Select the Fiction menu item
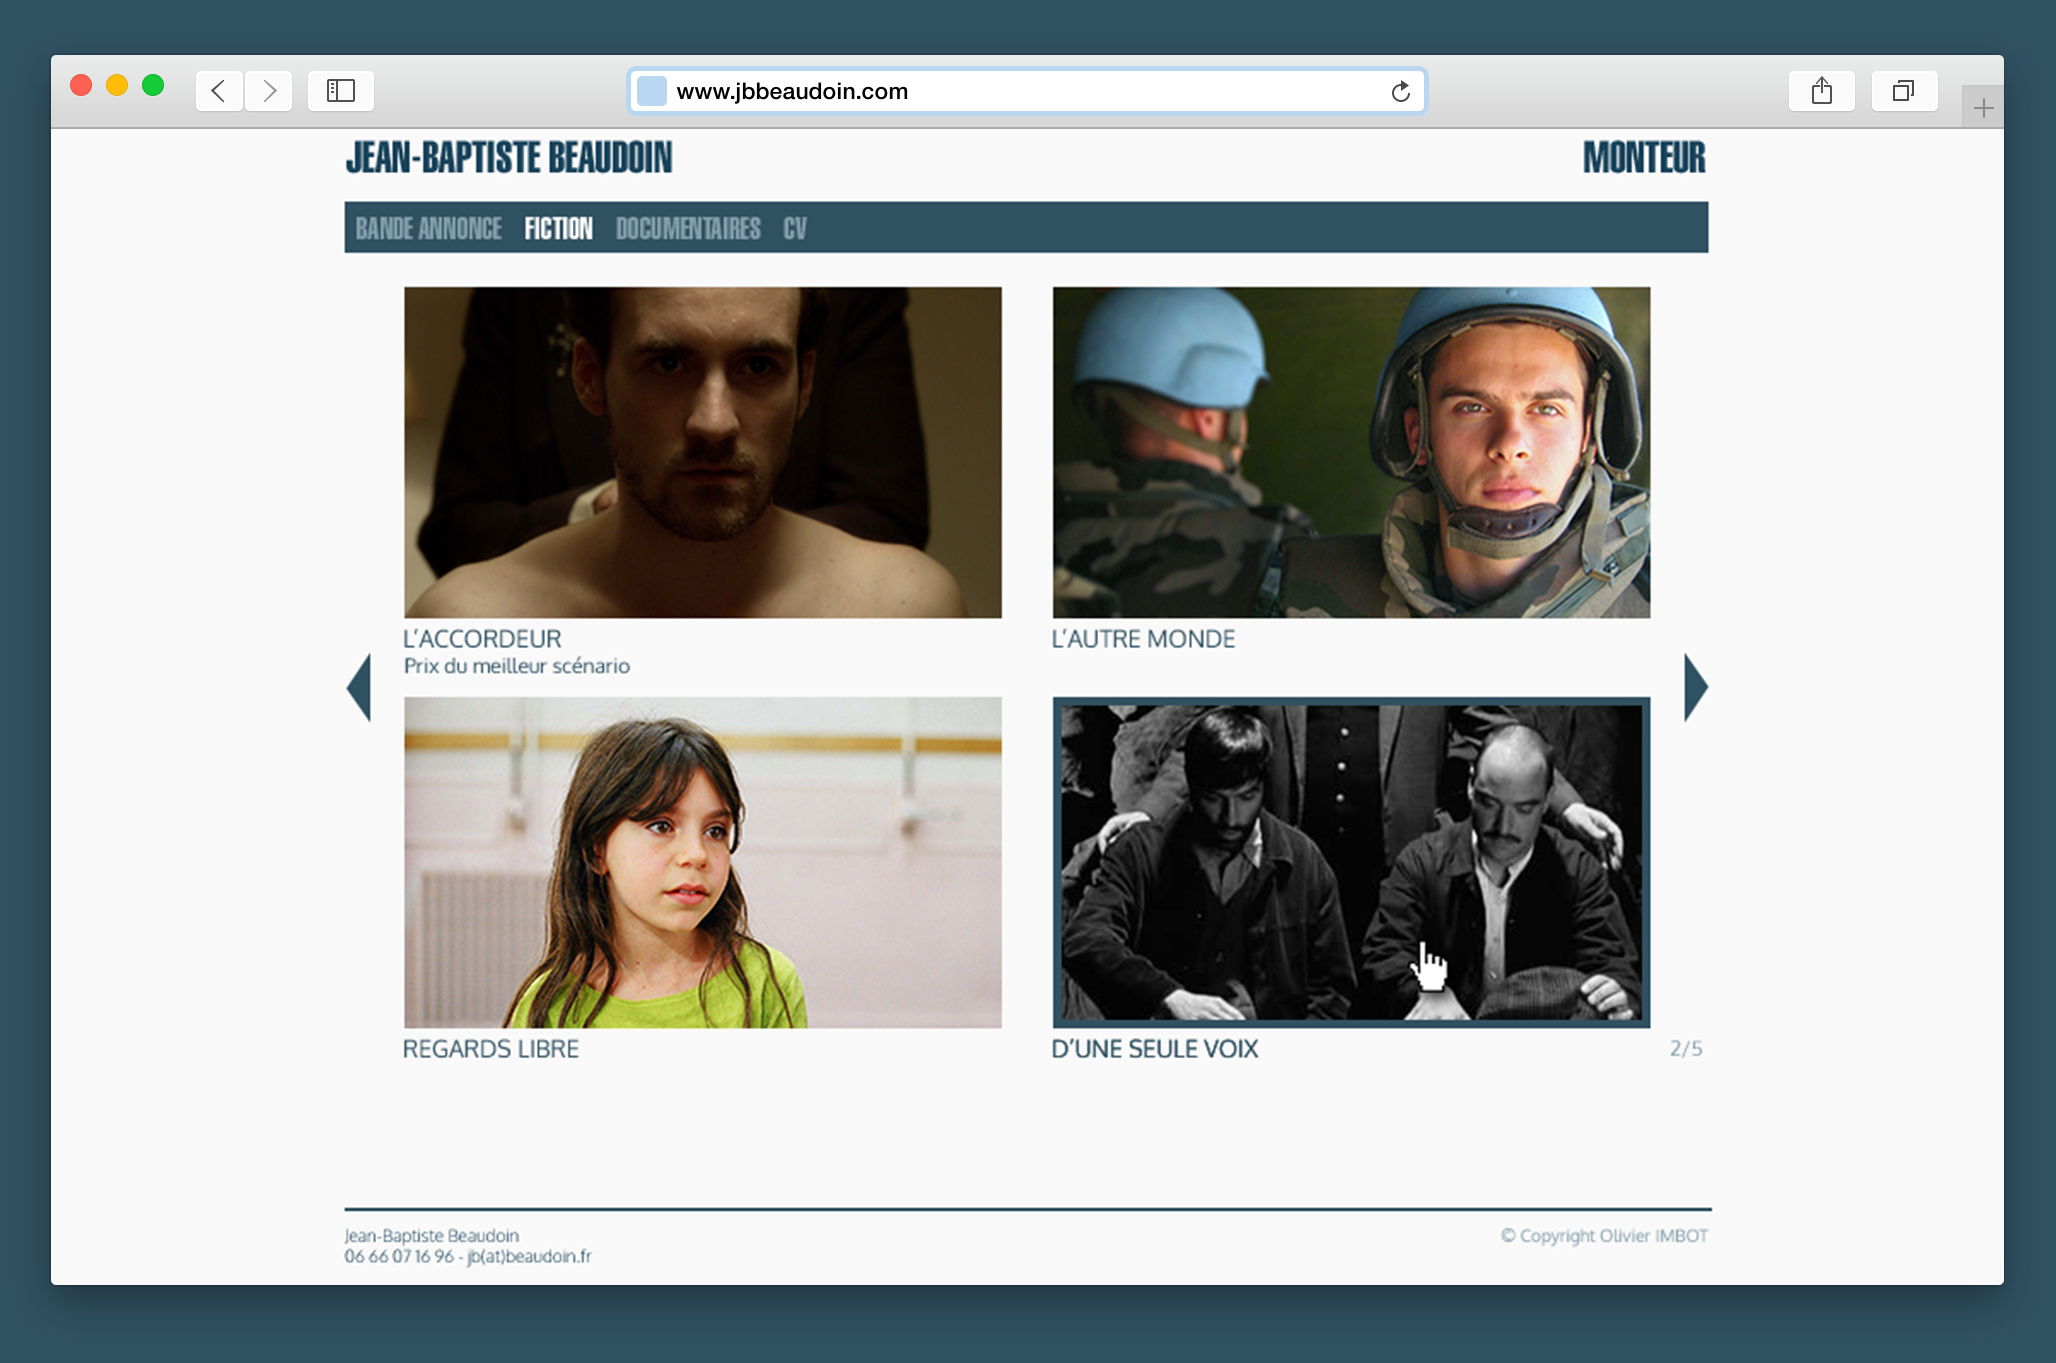This screenshot has width=2056, height=1363. [x=559, y=229]
